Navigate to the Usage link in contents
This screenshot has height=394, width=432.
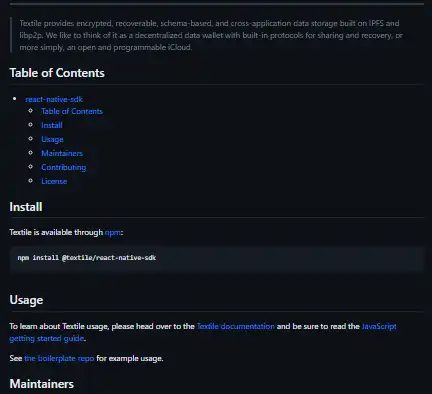pyautogui.click(x=52, y=139)
